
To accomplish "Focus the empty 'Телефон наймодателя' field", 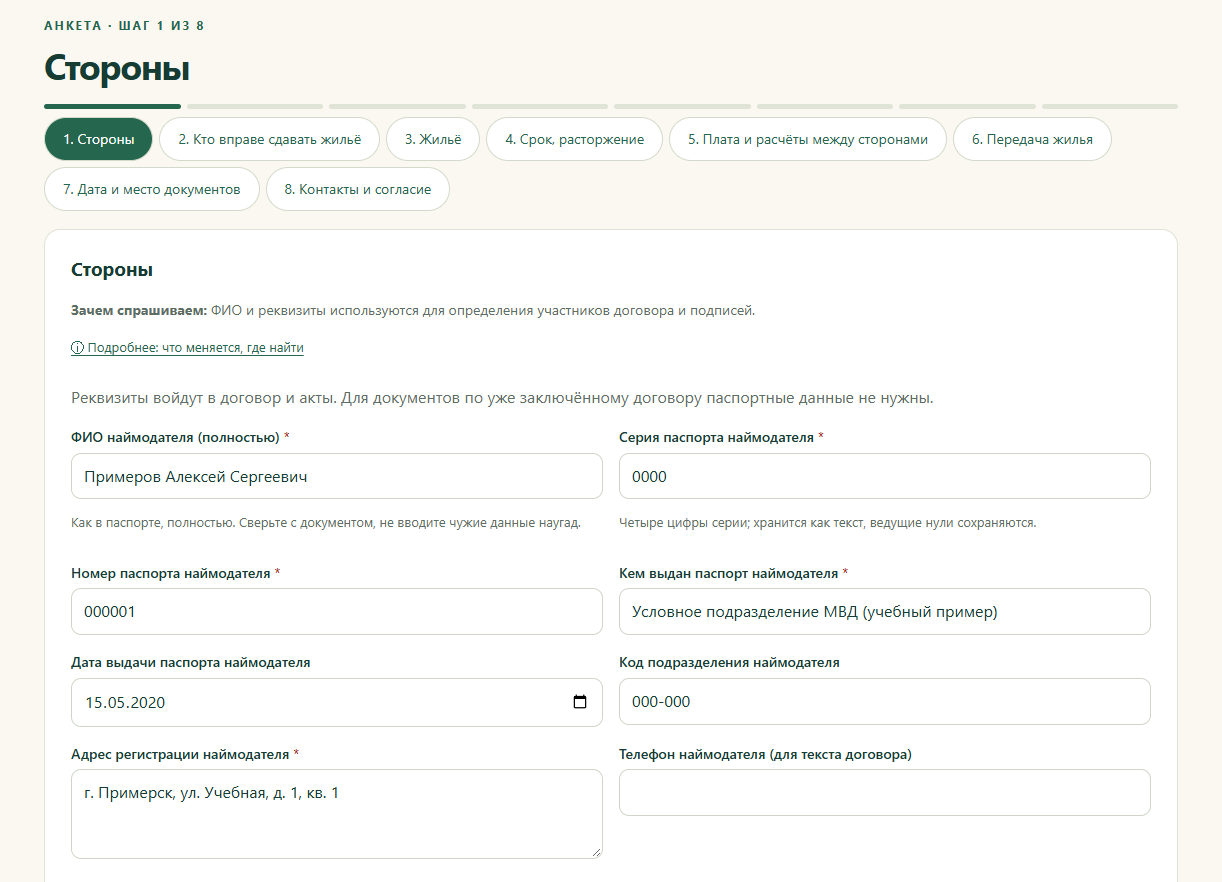I will click(885, 792).
